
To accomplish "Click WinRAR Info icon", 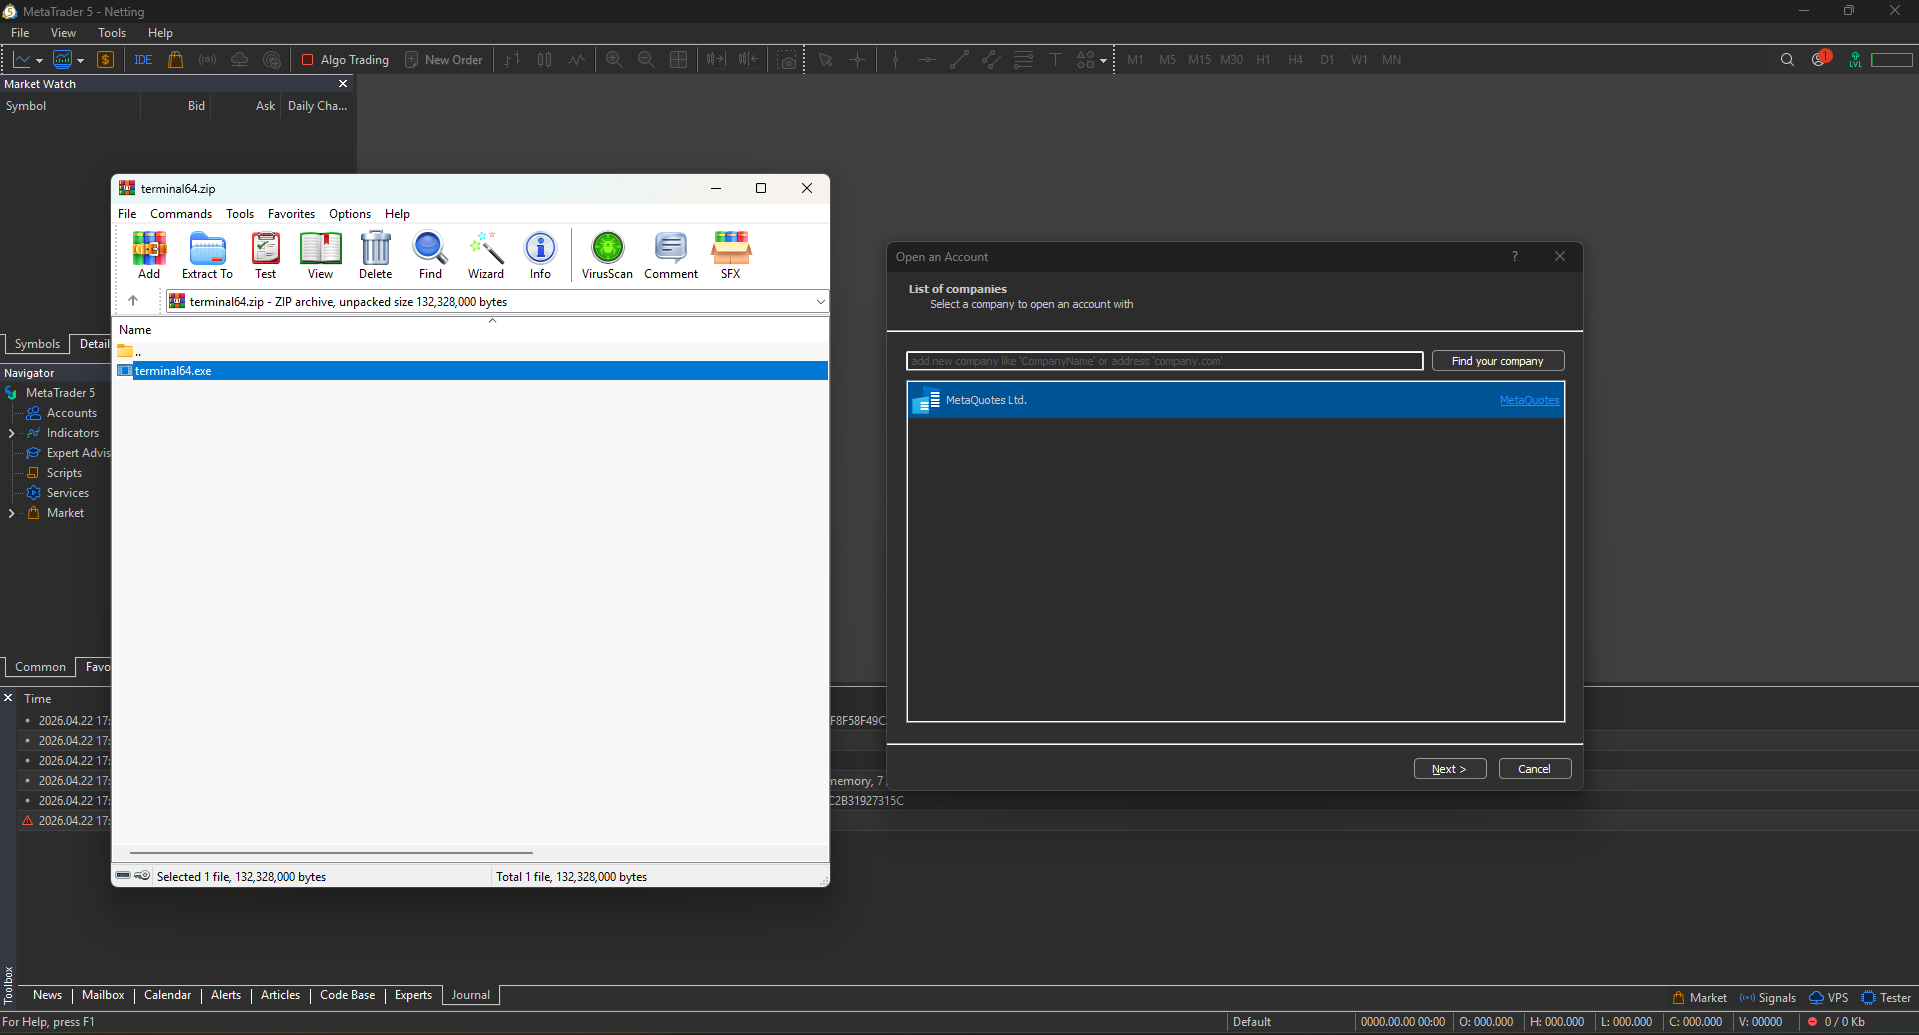I will [540, 255].
